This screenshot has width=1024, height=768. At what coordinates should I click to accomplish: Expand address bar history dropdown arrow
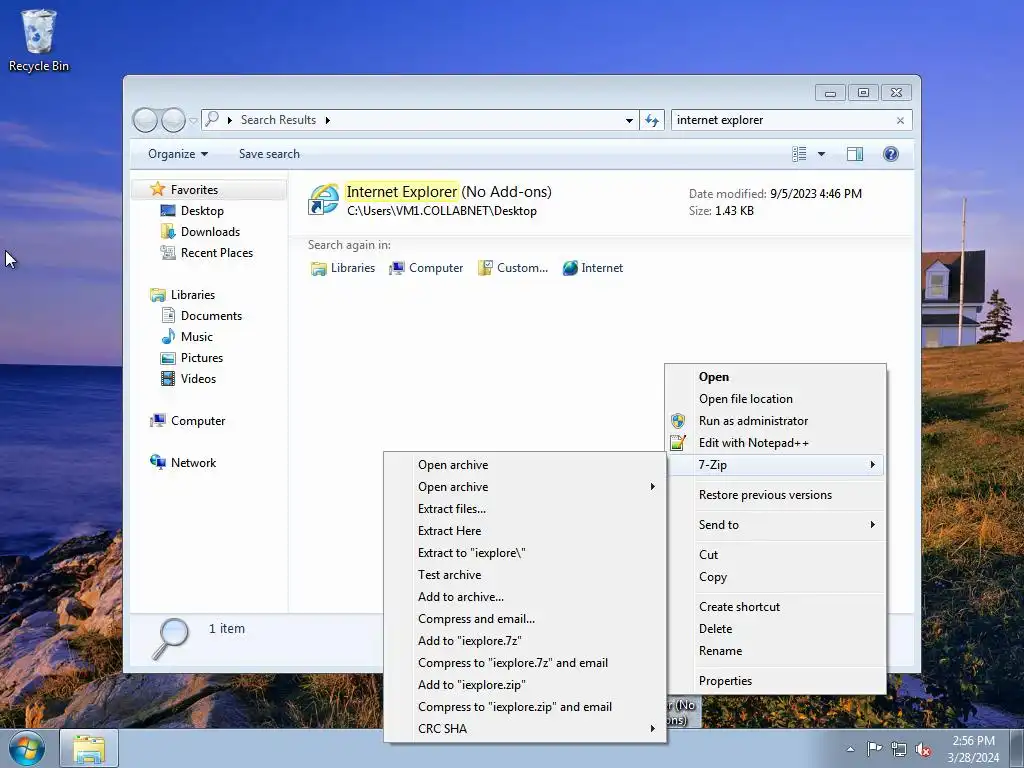[x=629, y=120]
